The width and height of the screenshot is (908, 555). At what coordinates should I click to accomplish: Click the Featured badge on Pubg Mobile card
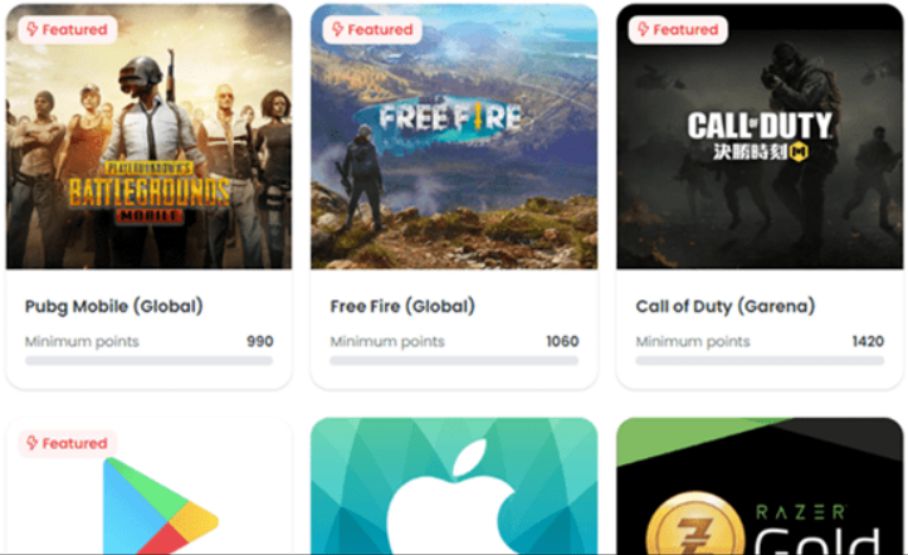coord(68,30)
